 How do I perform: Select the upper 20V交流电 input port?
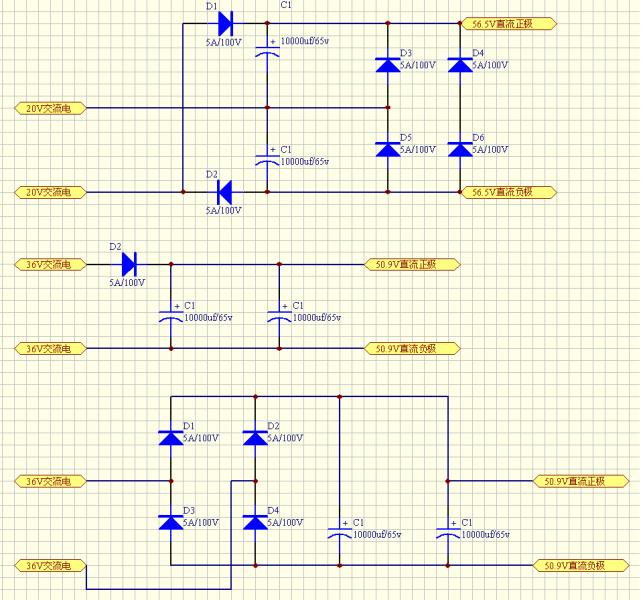click(49, 107)
